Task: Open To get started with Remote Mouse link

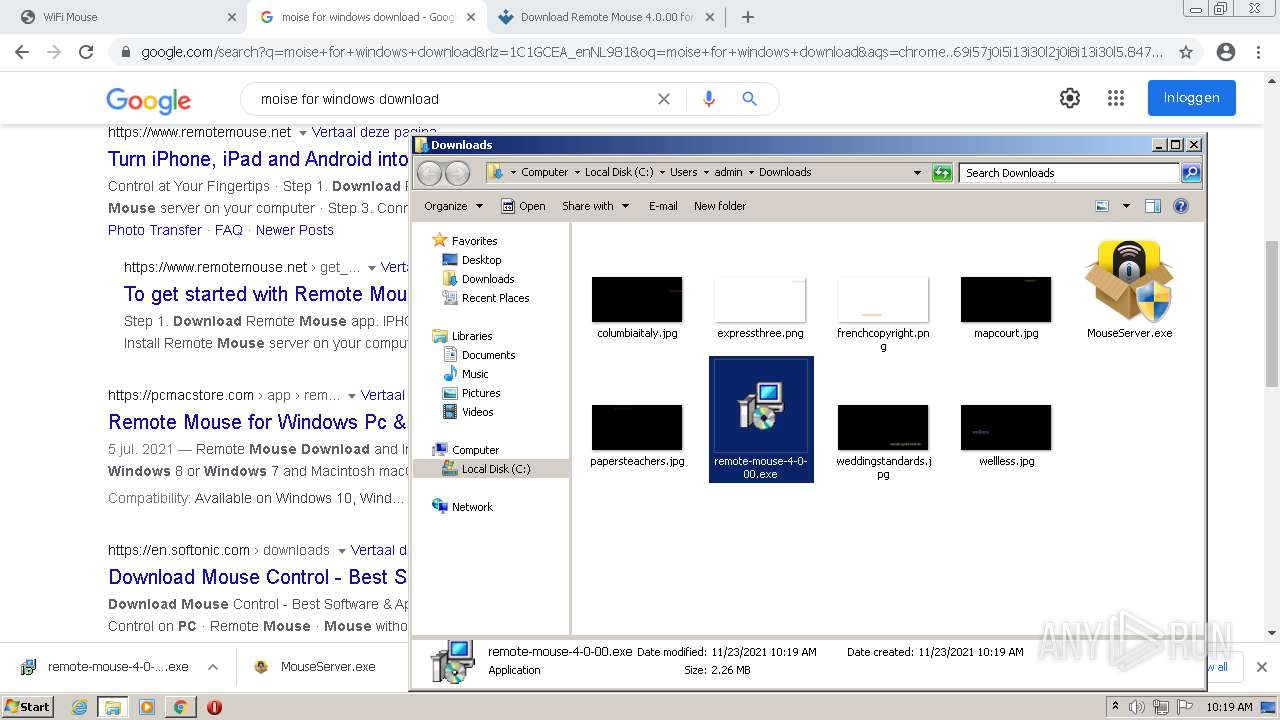Action: [265, 294]
